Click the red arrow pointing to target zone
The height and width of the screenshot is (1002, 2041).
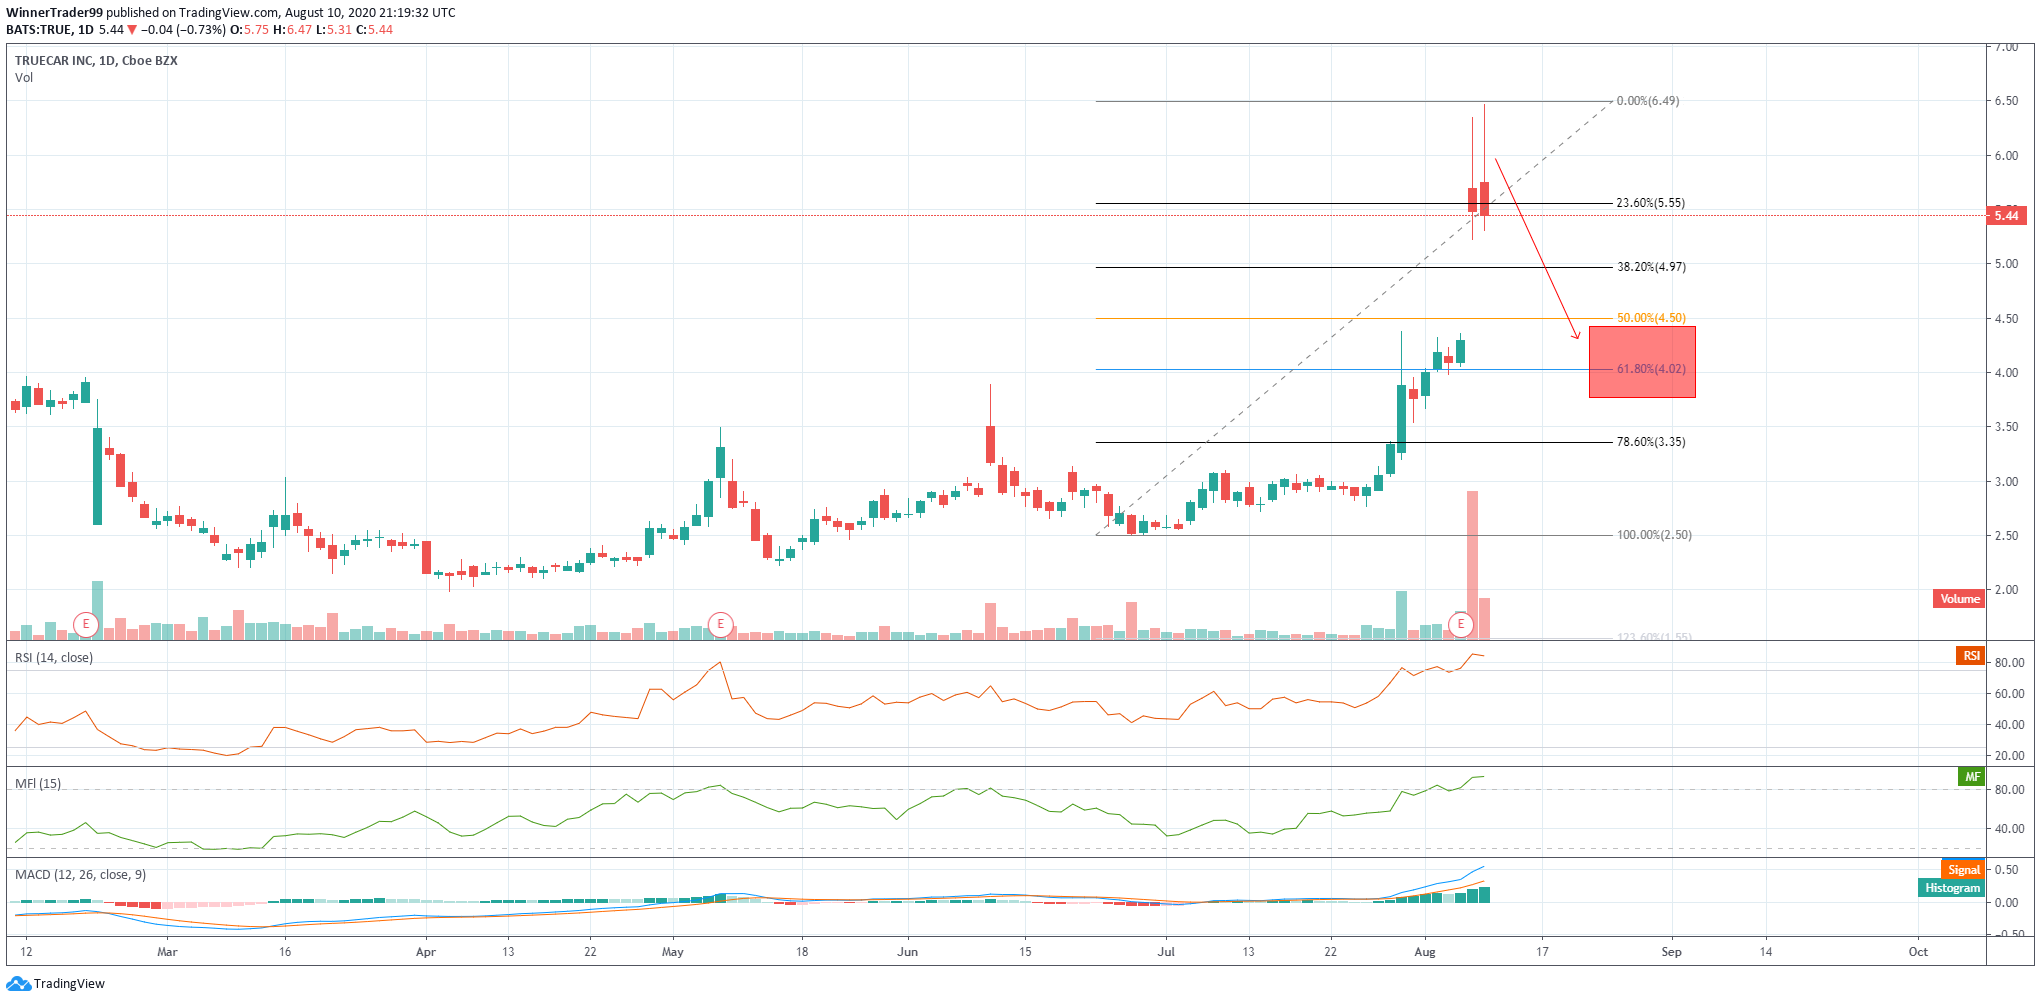pos(1537,249)
